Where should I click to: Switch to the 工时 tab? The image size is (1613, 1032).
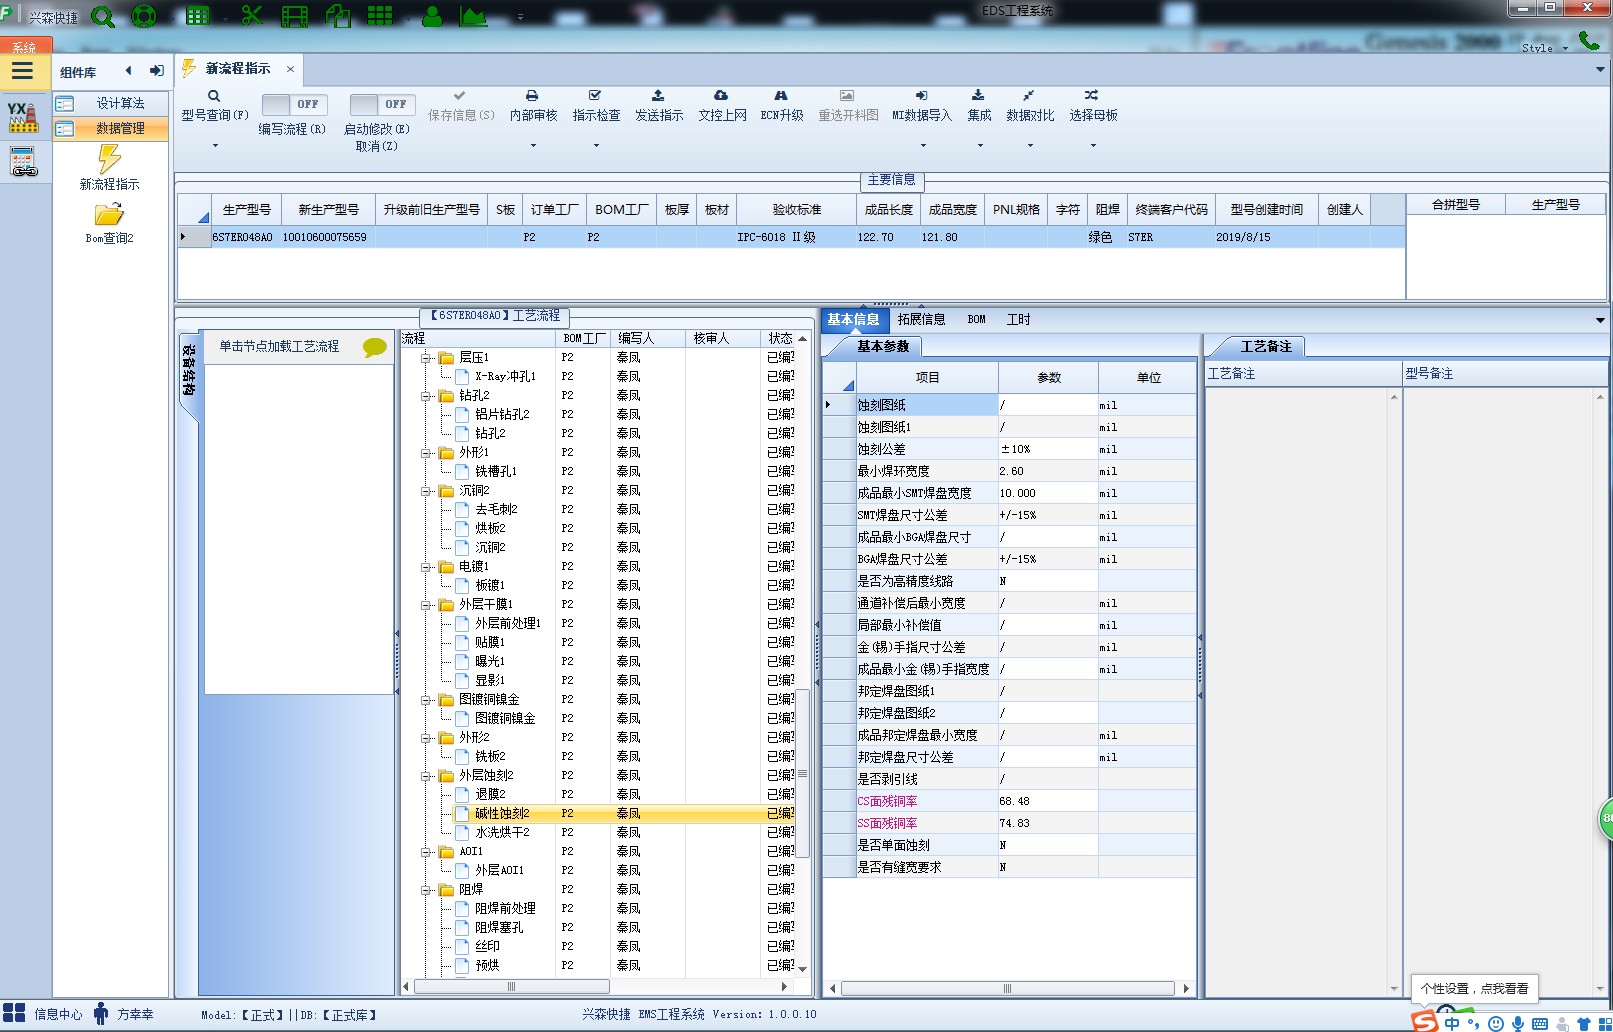pos(1018,320)
